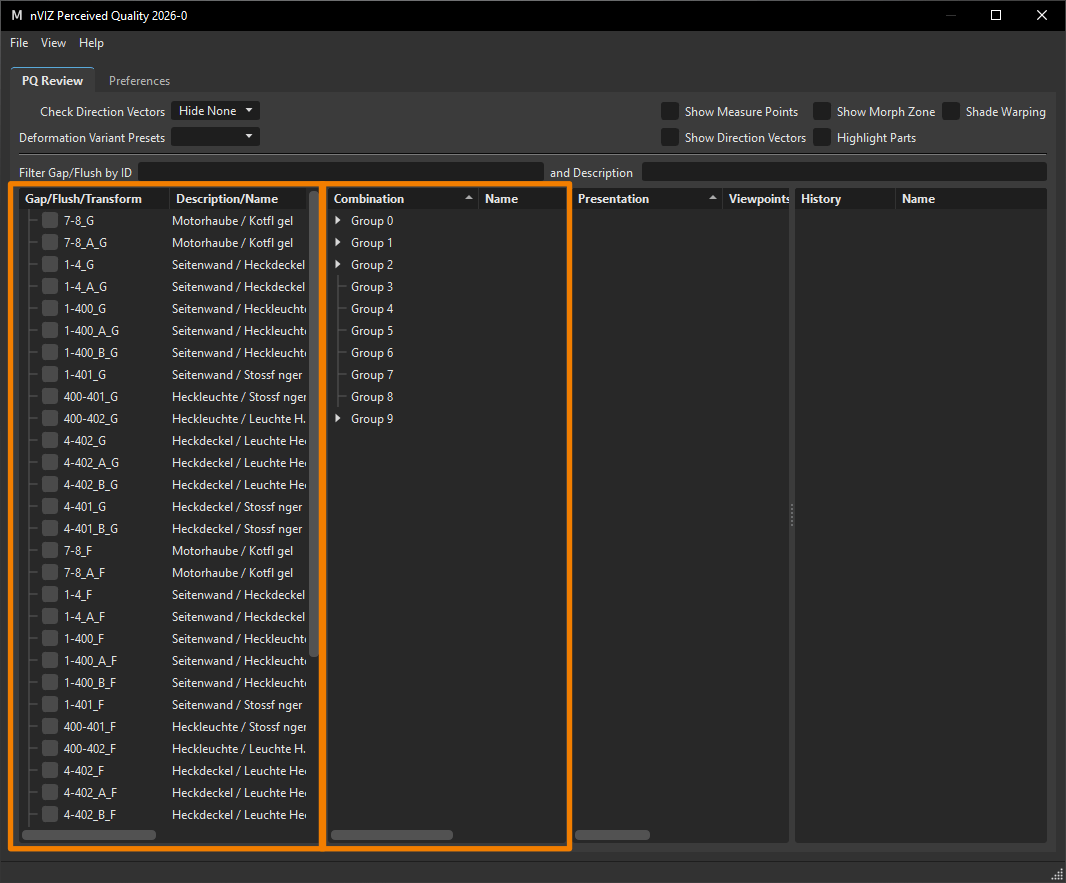Select Group 5 in the Combination list
1066x883 pixels.
372,330
